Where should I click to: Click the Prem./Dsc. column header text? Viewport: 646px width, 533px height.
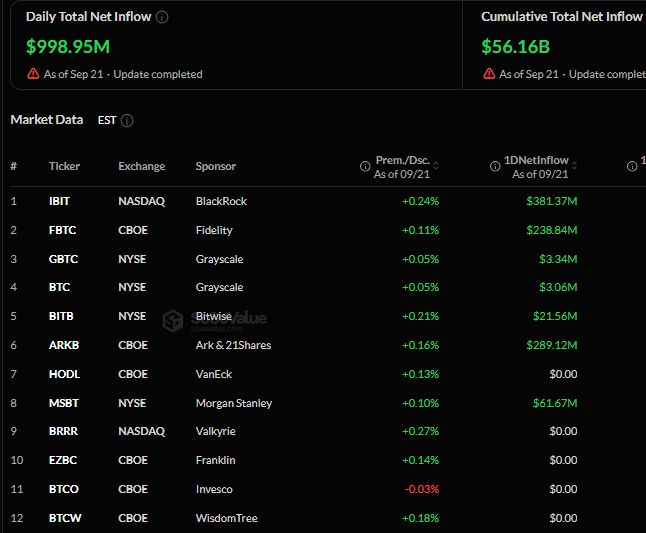[x=403, y=160]
